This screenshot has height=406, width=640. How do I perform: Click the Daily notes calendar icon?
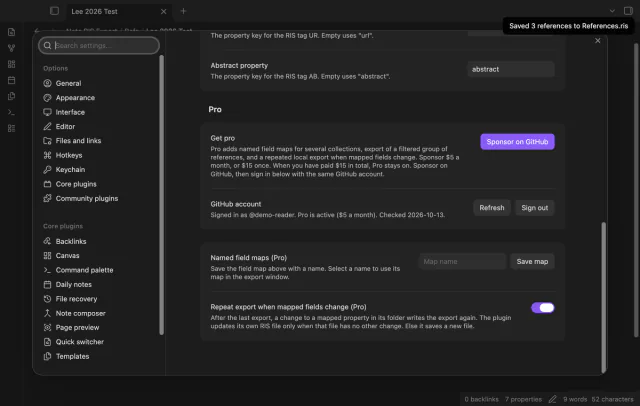(x=47, y=284)
